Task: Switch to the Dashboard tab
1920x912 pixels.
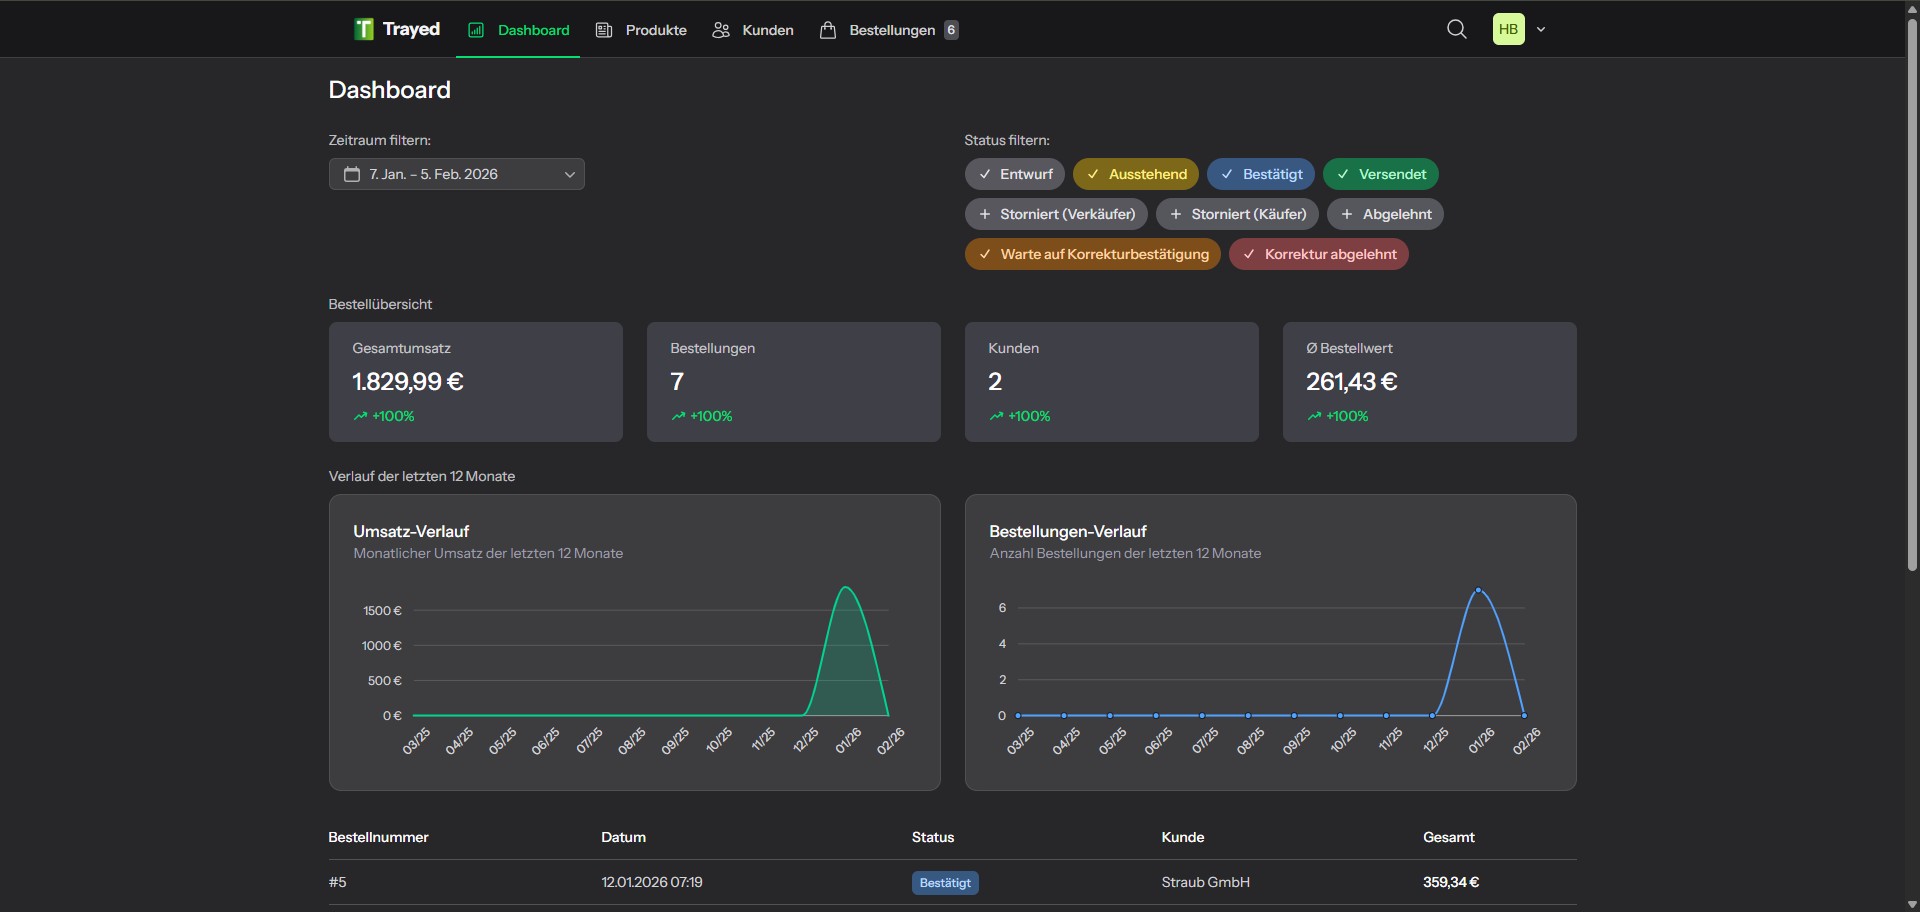Action: click(x=518, y=30)
